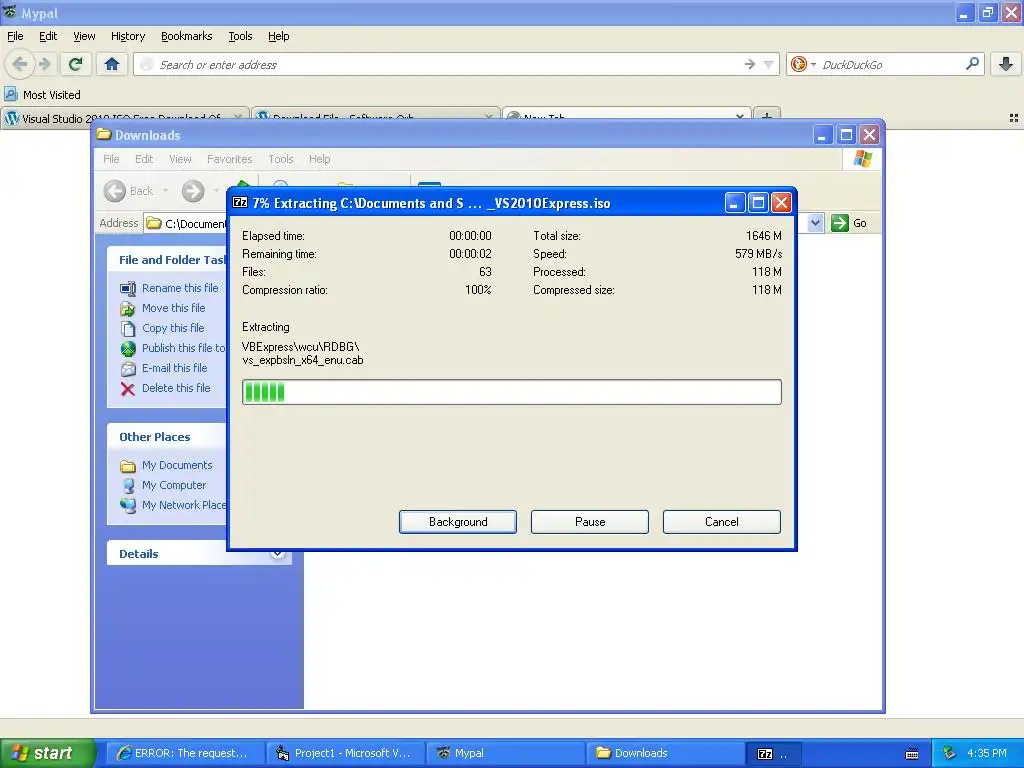Click the Copy this file link
The image size is (1024, 768).
click(173, 328)
